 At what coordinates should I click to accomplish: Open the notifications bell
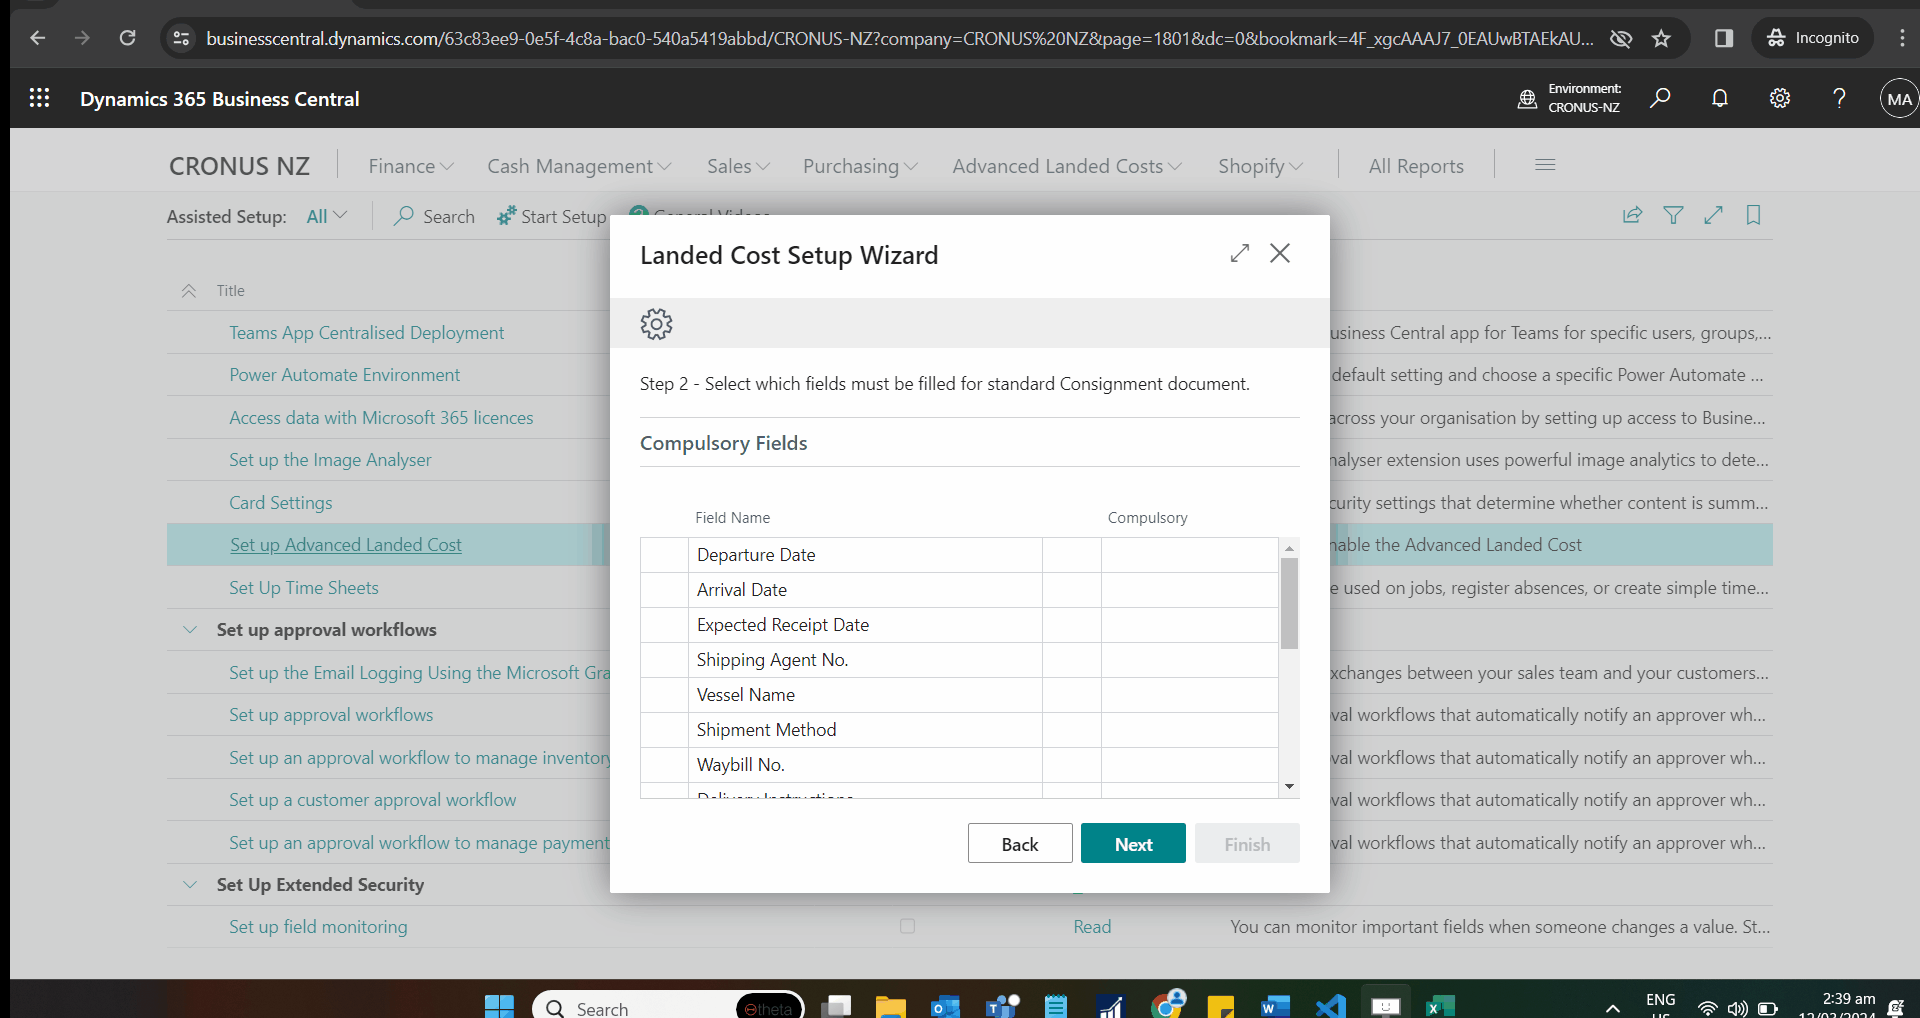(x=1720, y=98)
